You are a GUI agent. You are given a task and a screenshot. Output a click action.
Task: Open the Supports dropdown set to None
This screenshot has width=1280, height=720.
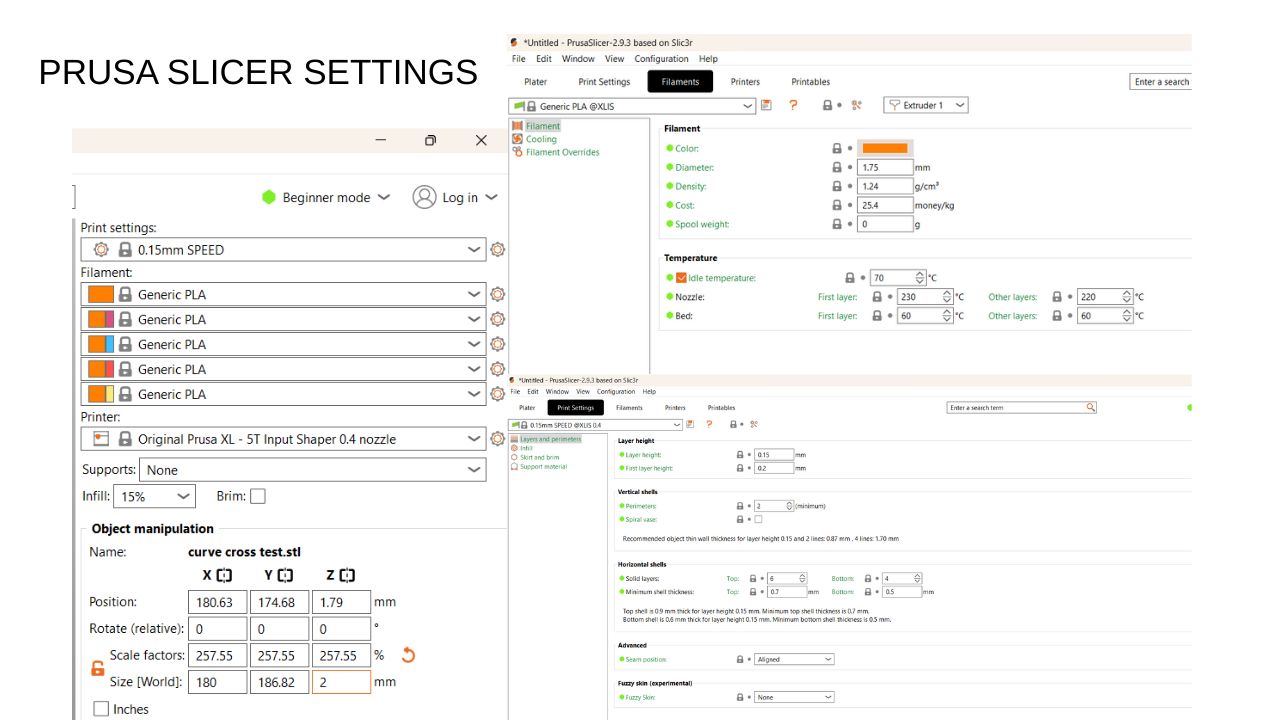point(312,470)
